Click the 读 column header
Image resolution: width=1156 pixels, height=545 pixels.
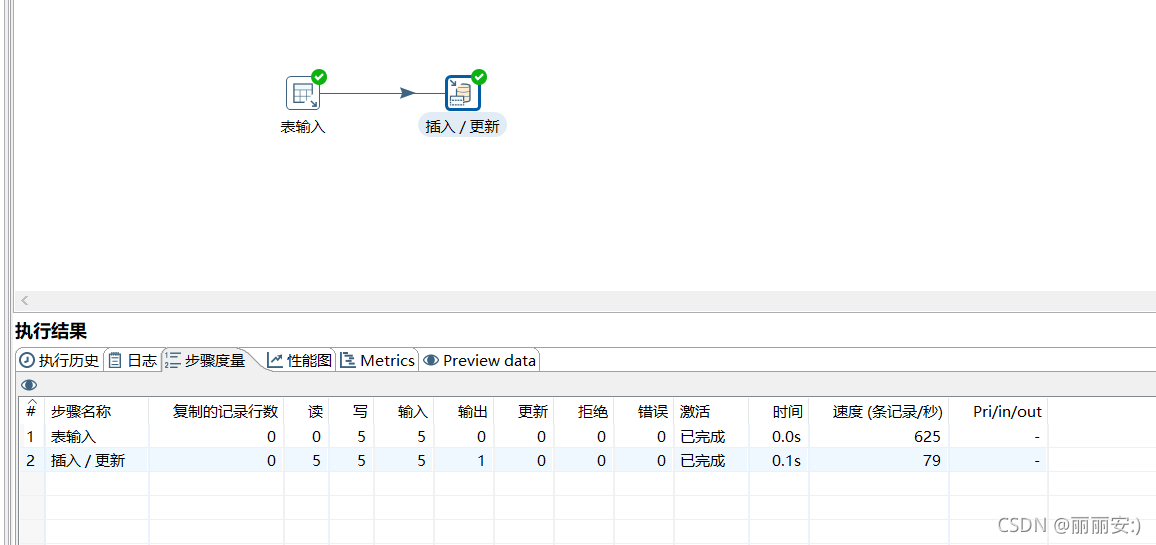tap(306, 412)
